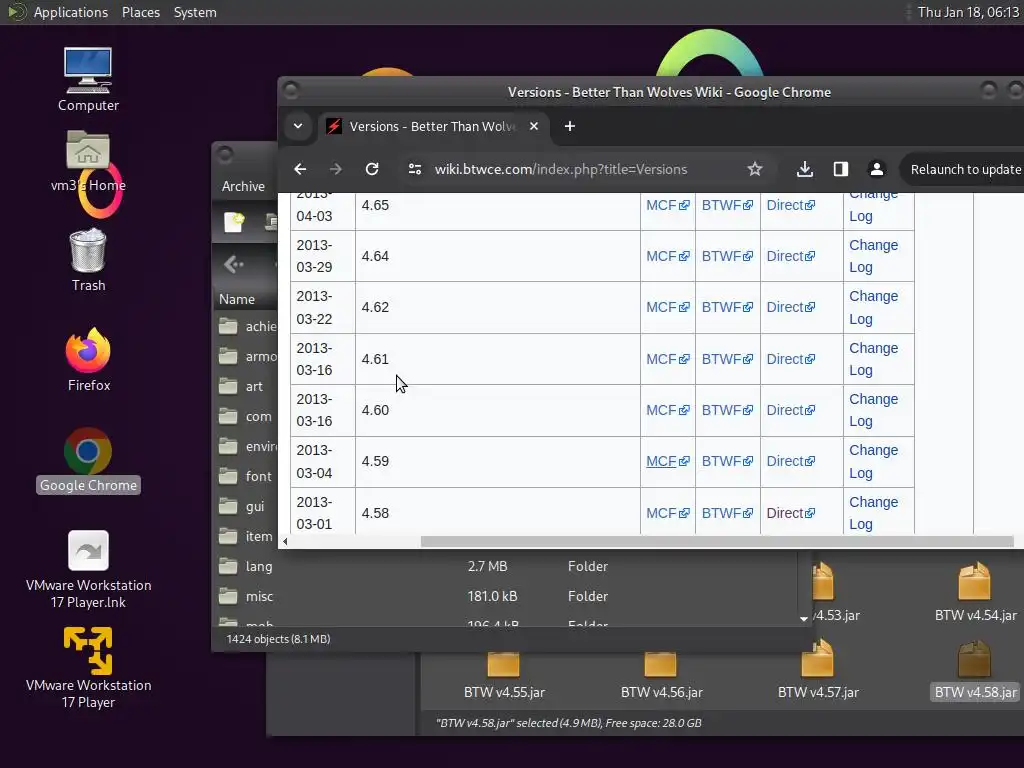Reload the Versions wiki page

click(x=372, y=169)
